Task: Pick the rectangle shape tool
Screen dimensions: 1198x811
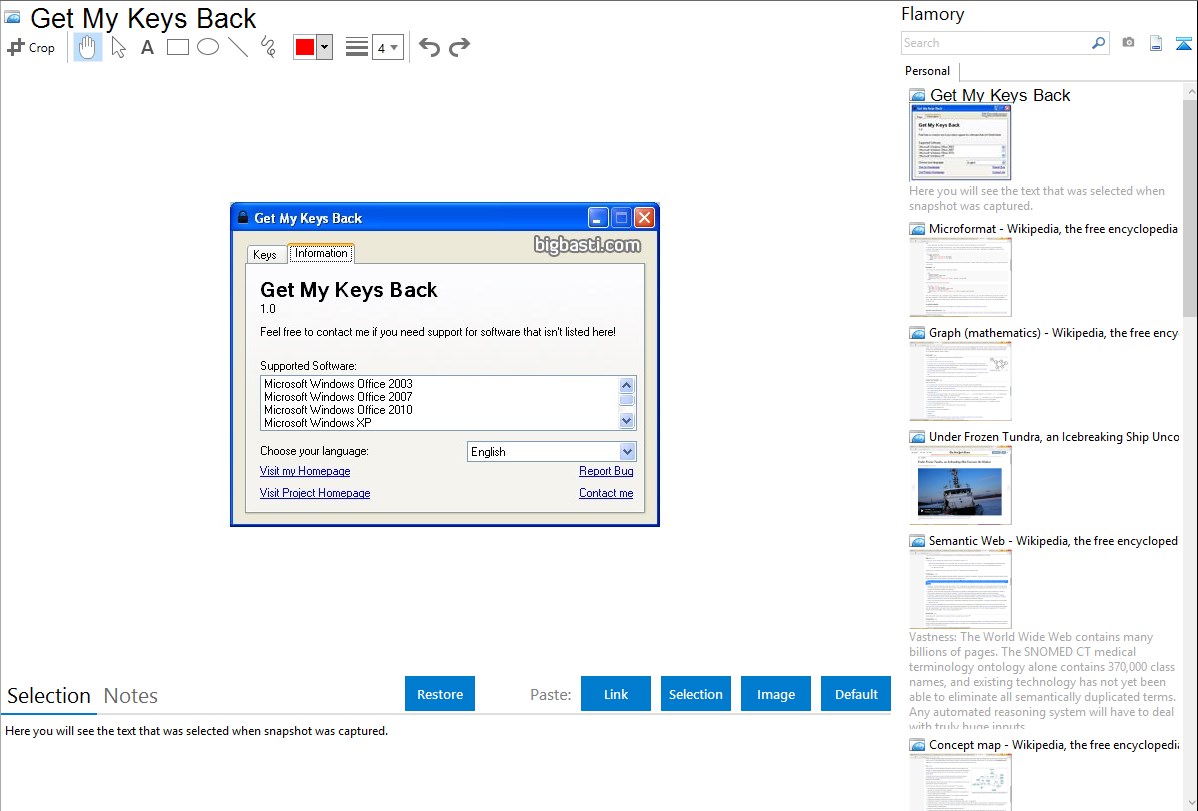Action: click(177, 47)
